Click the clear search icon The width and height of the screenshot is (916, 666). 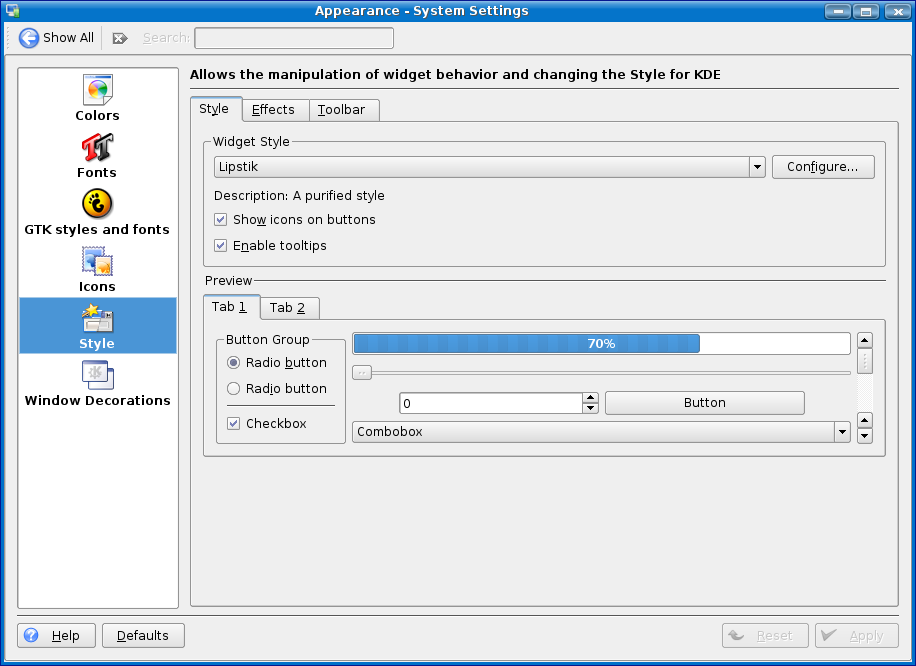click(x=120, y=38)
